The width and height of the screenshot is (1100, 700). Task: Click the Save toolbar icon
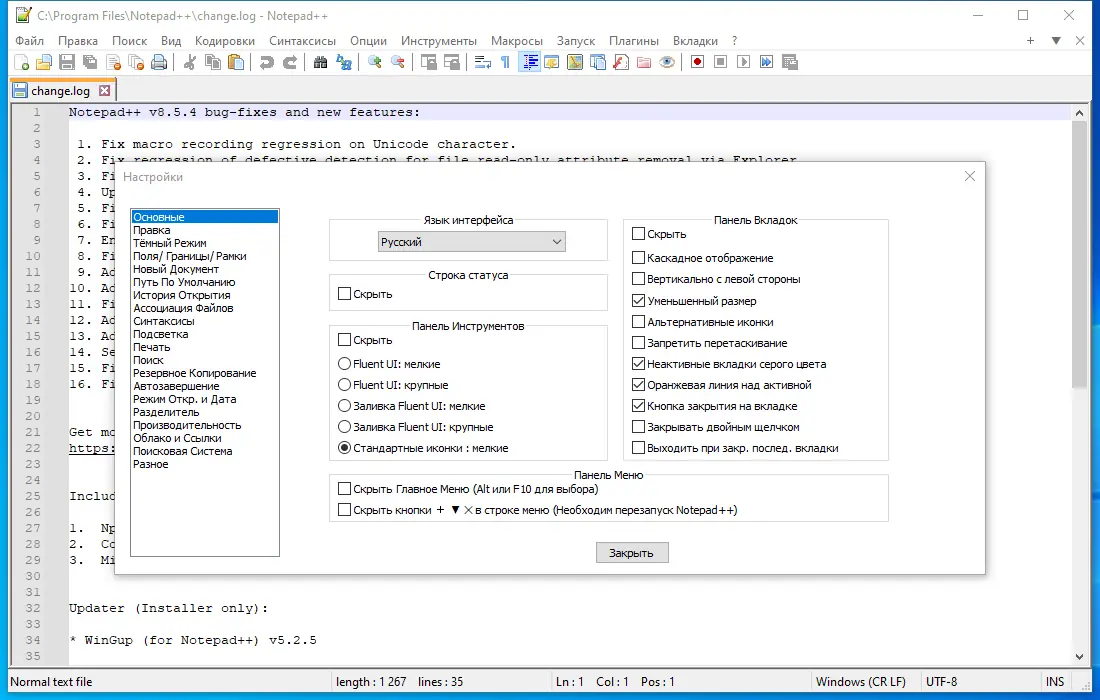point(67,62)
